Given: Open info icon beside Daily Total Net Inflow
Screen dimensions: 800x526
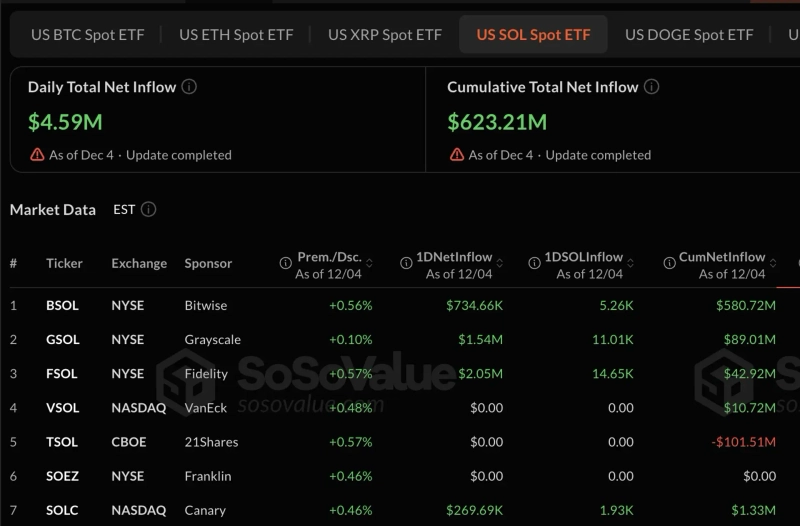Looking at the screenshot, I should 189,87.
